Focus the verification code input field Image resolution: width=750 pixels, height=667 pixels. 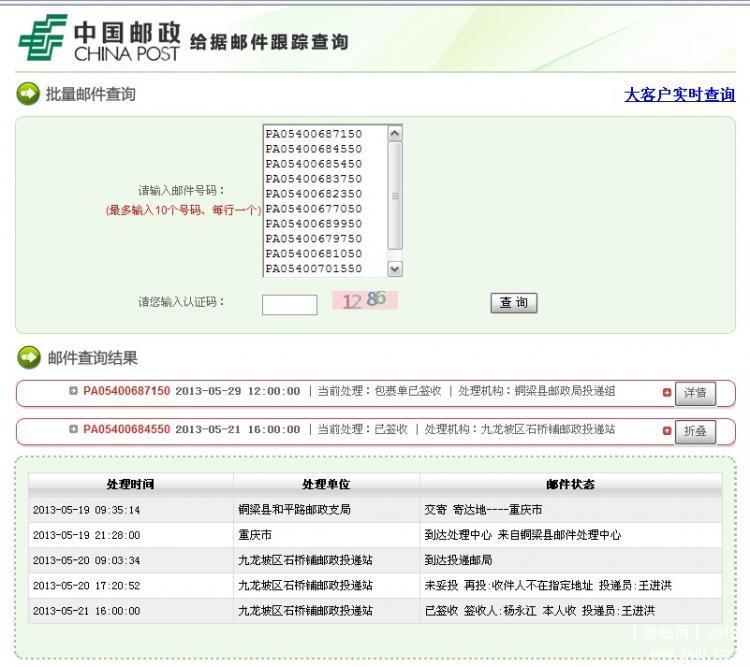coord(289,304)
